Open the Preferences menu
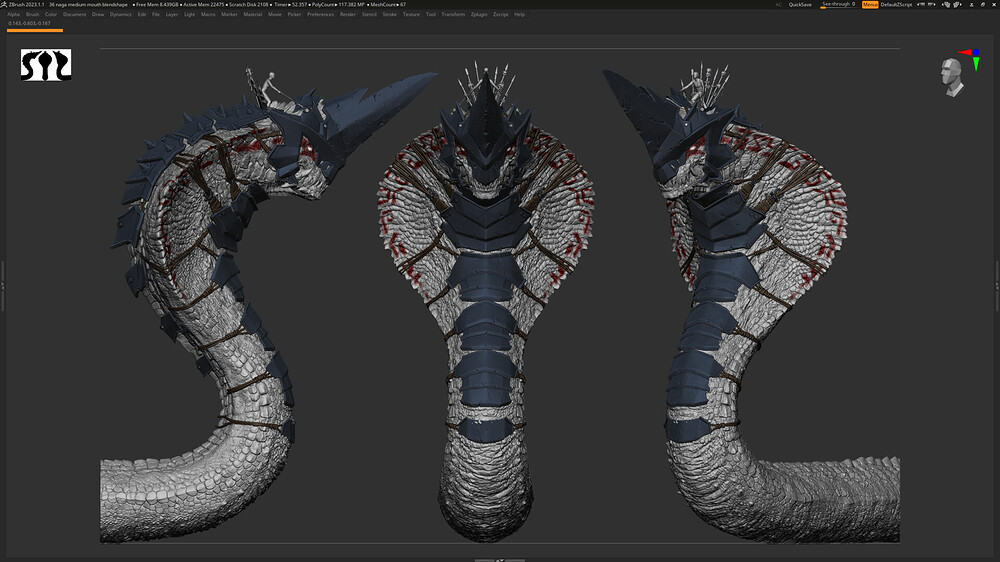This screenshot has height=562, width=1000. tap(321, 15)
